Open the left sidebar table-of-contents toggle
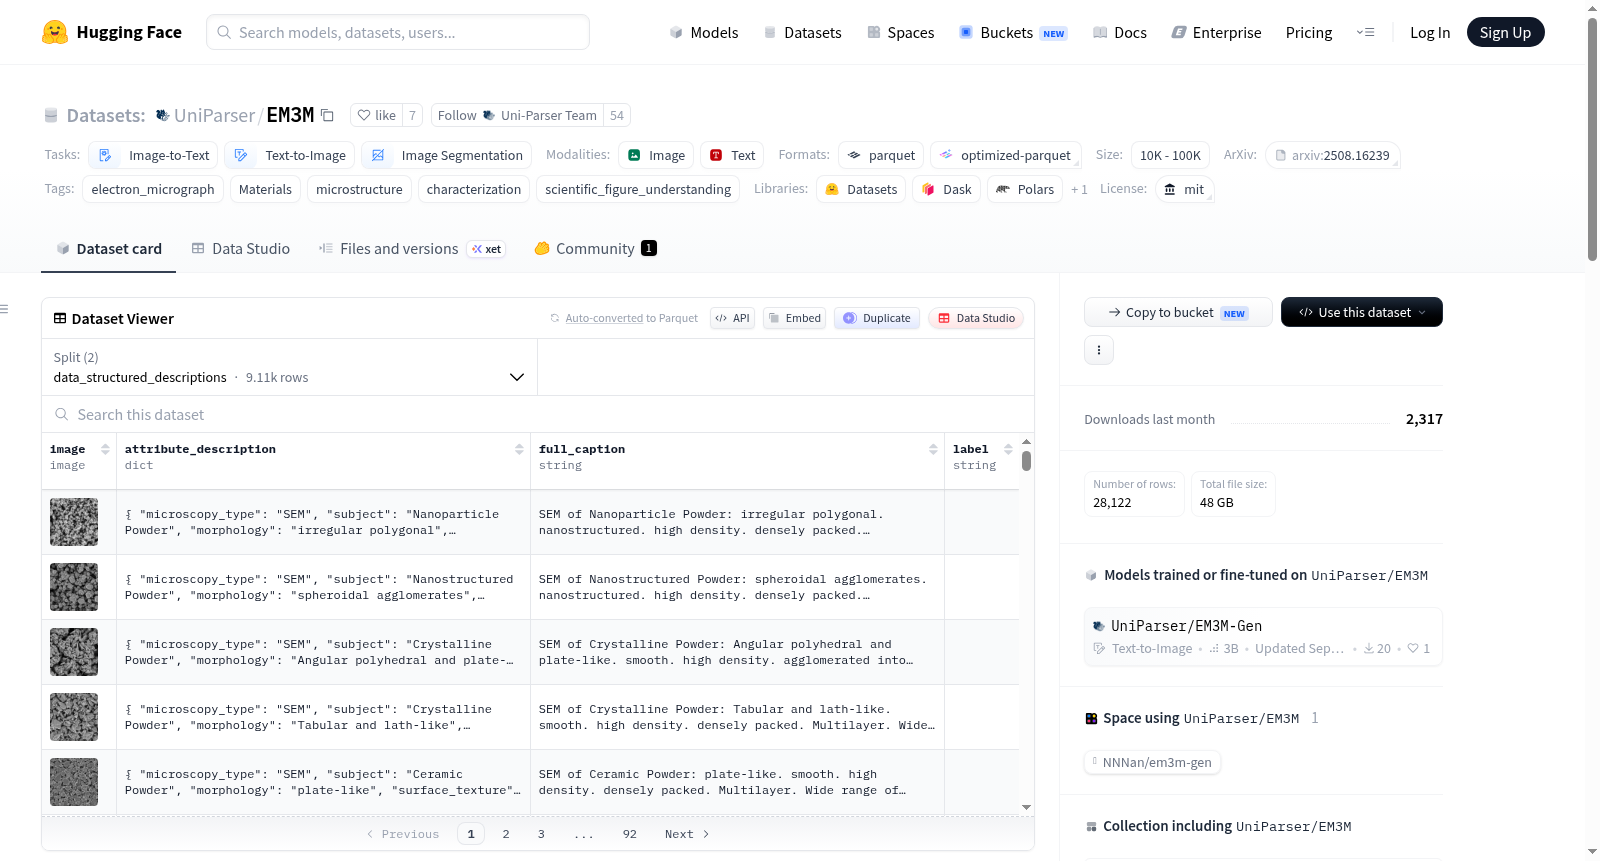Screen dimensions: 1600x861 pos(5,309)
